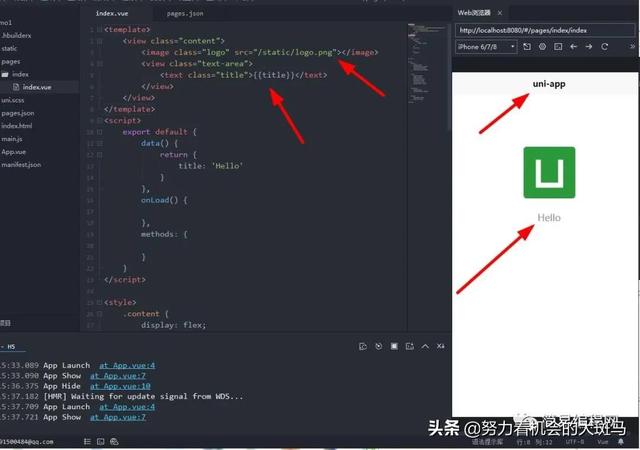Rotate the device preview orientation
640x450 pixels.
(527, 47)
